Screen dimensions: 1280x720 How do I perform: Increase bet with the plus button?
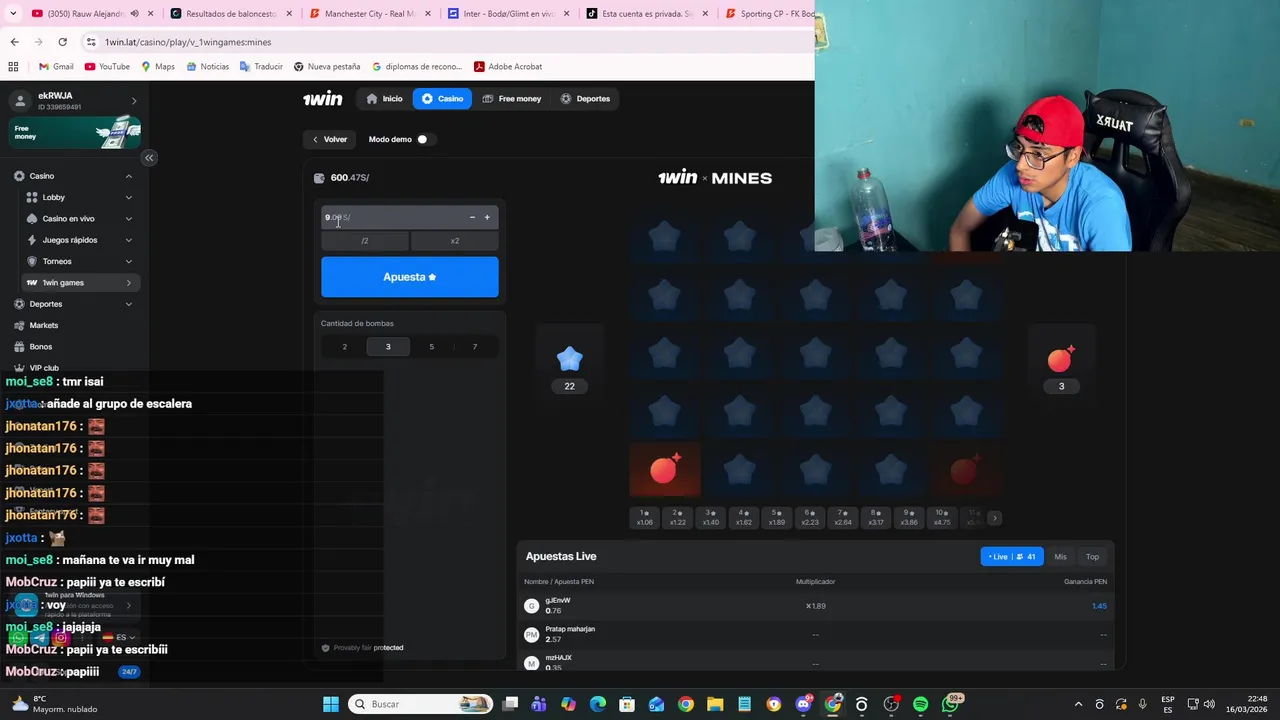487,217
